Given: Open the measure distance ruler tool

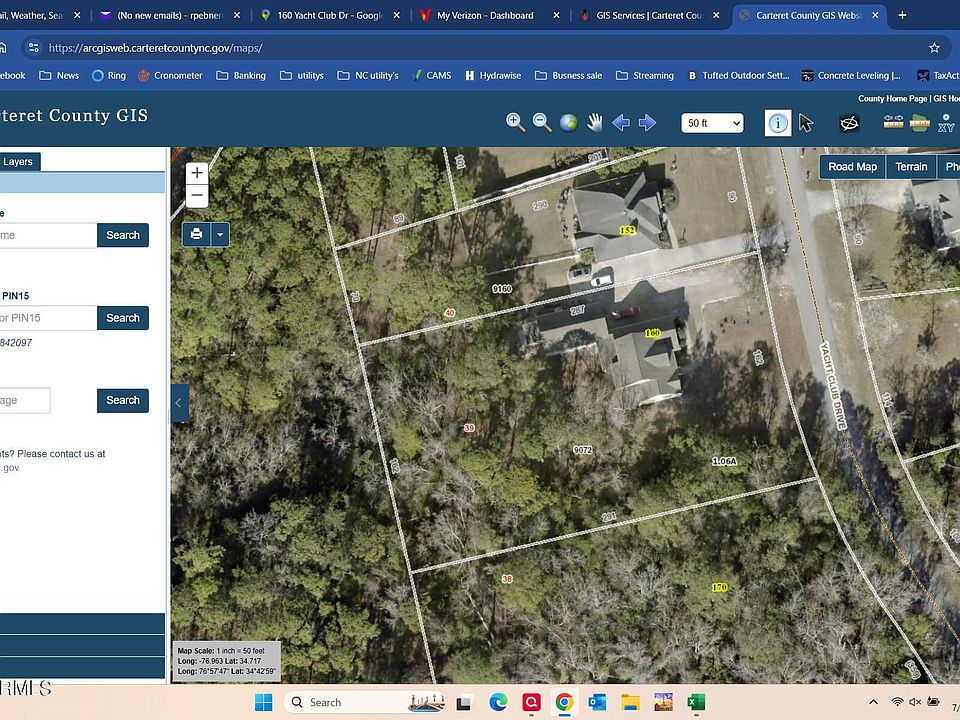Looking at the screenshot, I should click(893, 122).
